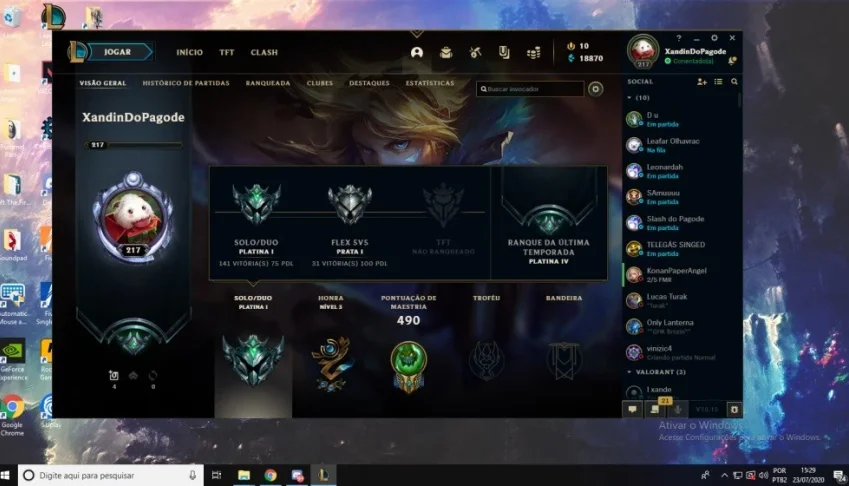Collapse the friends group (10)
The height and width of the screenshot is (486, 849).
click(x=629, y=98)
